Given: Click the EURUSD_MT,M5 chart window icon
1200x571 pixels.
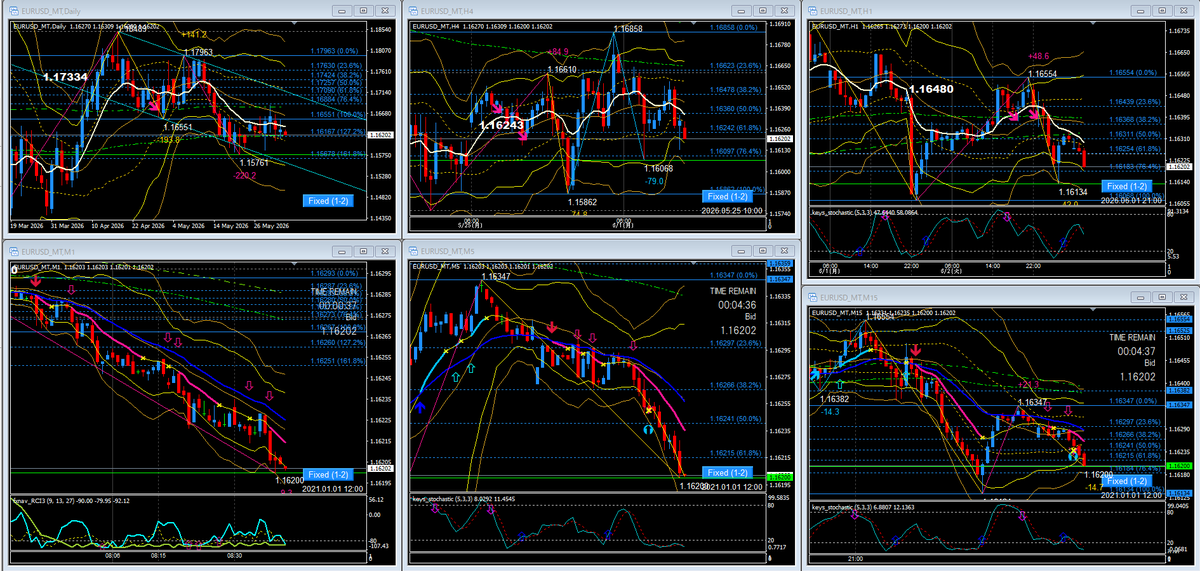Looking at the screenshot, I should tap(415, 250).
